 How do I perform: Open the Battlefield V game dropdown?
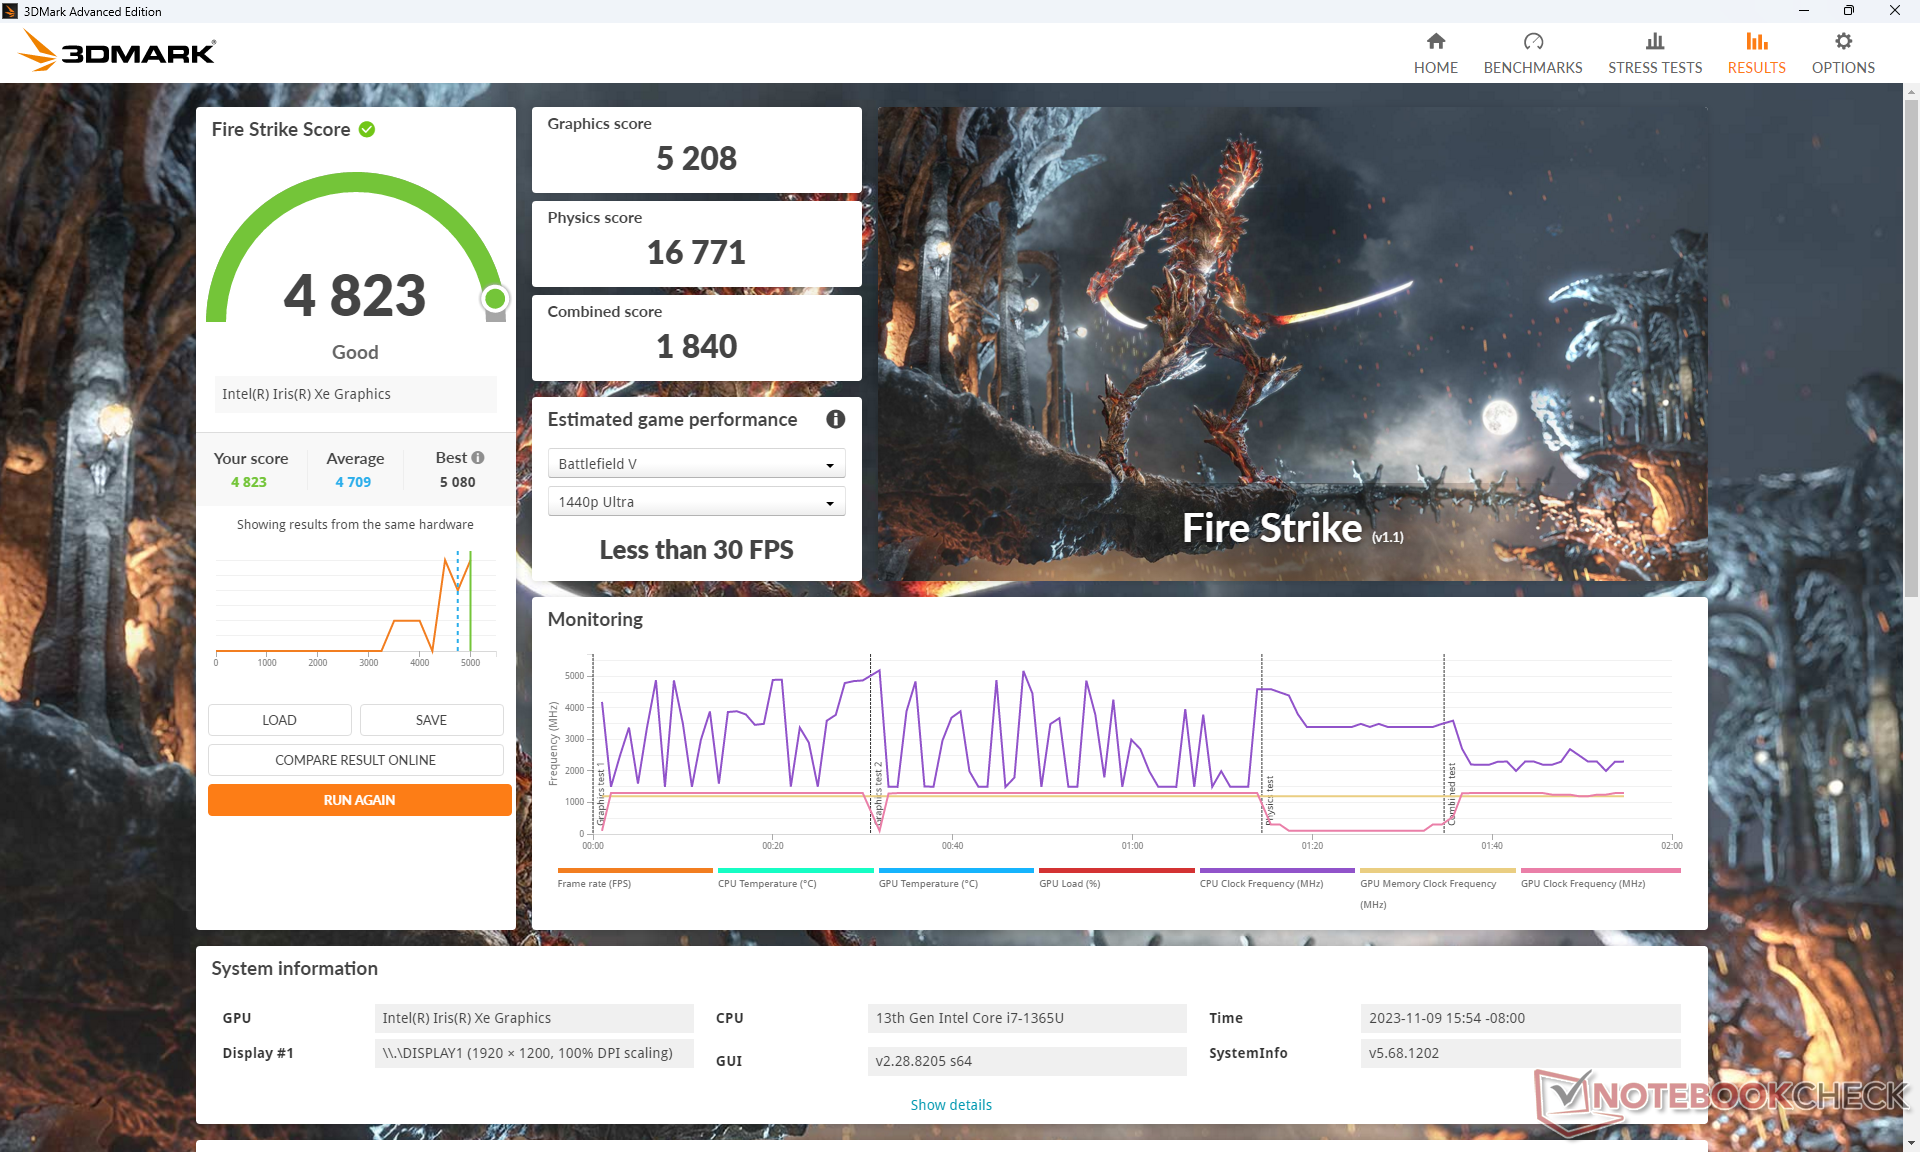696,464
